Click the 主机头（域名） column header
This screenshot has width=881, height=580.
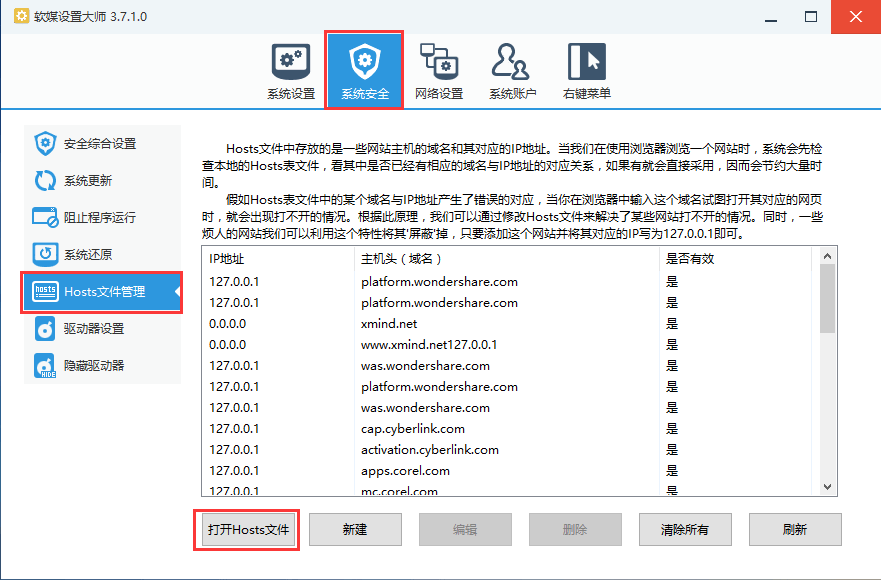(507, 259)
